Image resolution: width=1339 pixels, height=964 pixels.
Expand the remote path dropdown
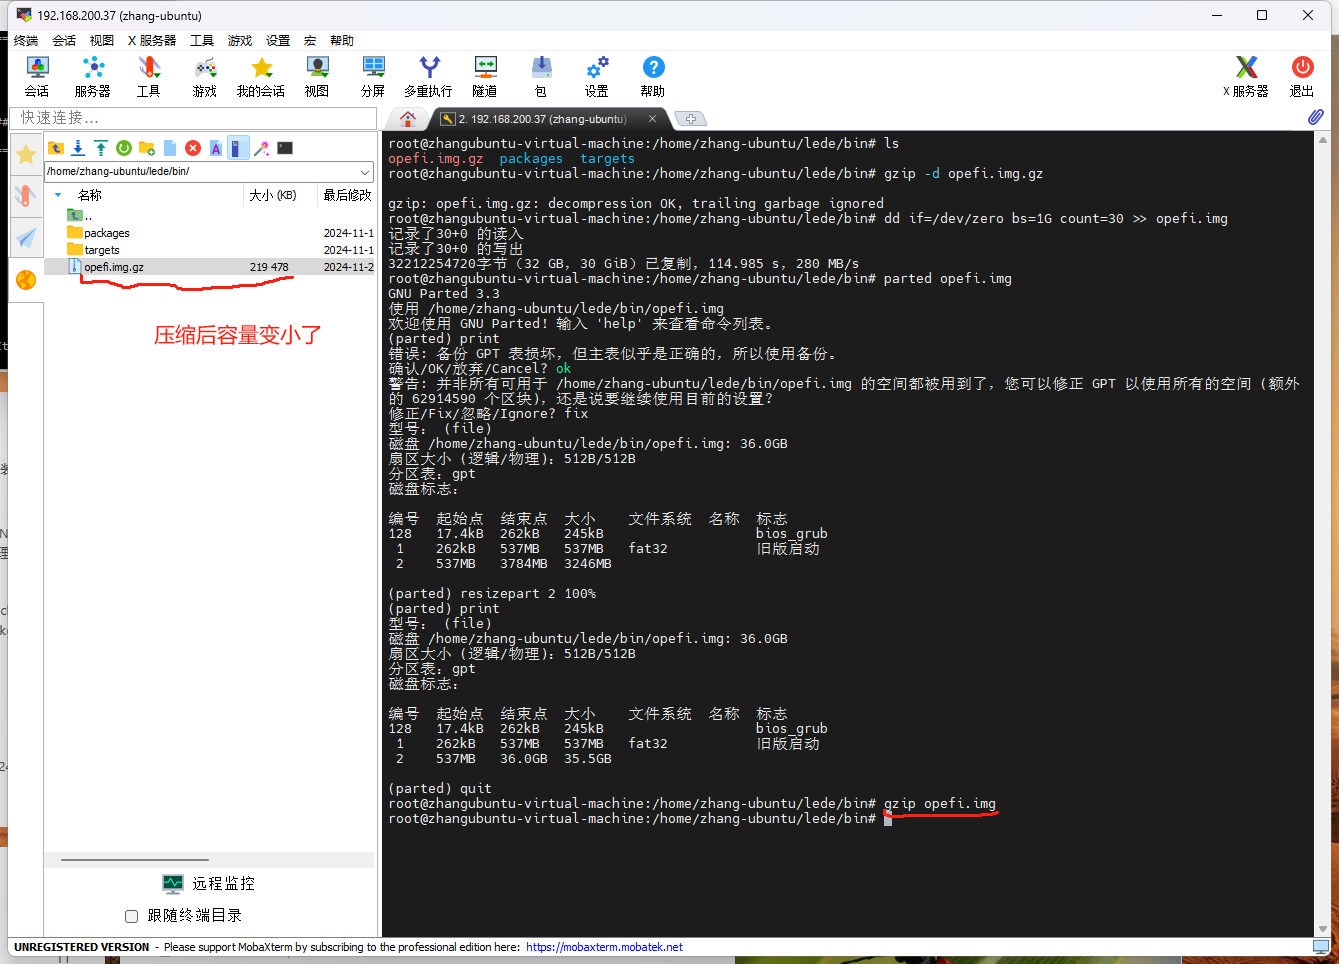(x=365, y=171)
